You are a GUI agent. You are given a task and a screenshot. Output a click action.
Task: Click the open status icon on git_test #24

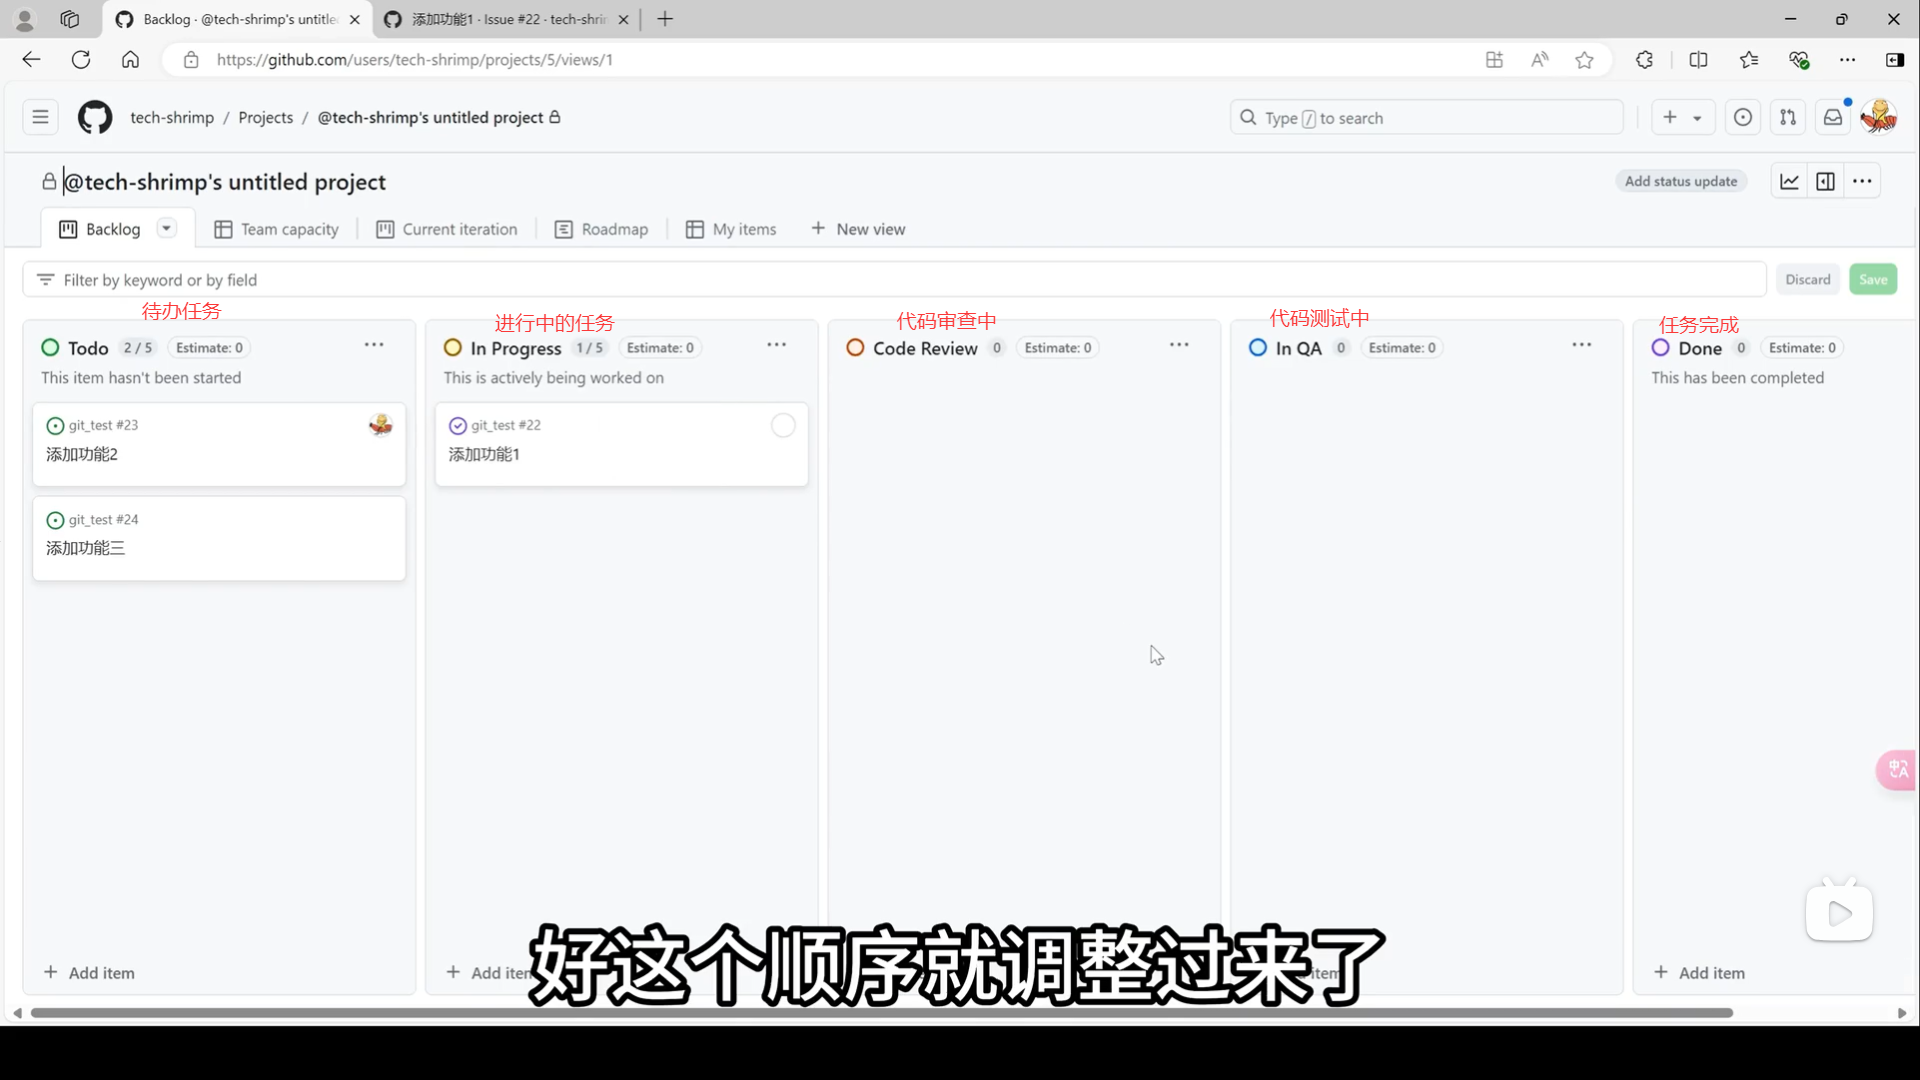point(55,520)
